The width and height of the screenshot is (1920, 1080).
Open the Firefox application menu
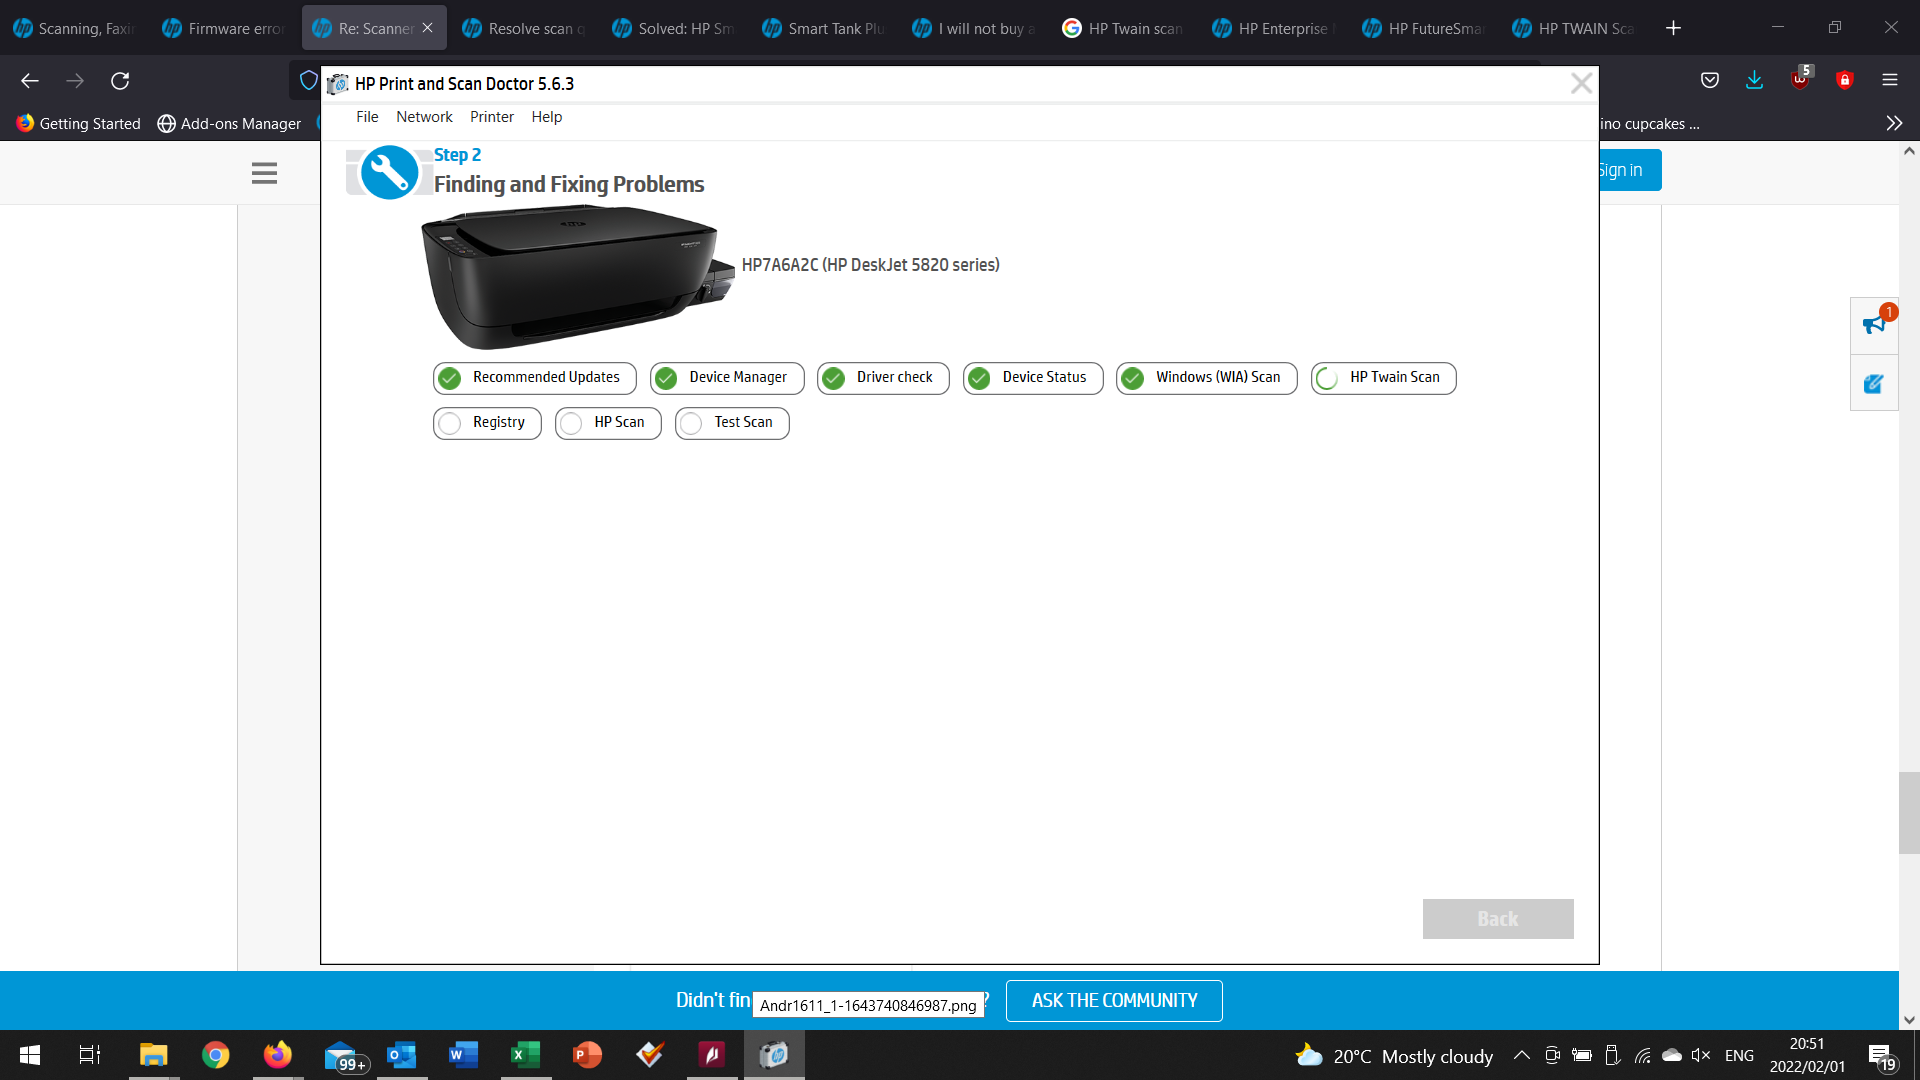click(1889, 80)
